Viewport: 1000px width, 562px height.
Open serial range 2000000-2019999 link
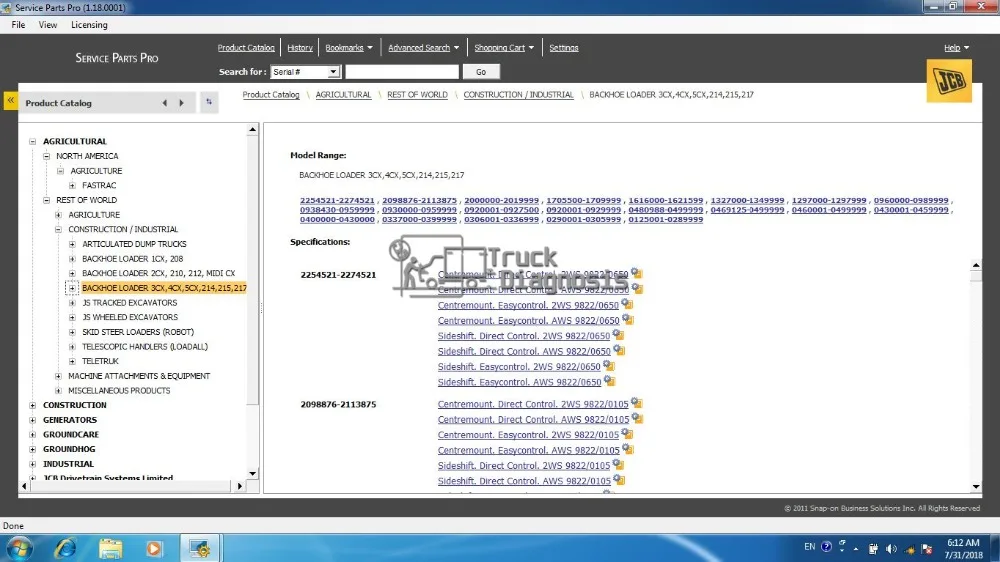tap(501, 200)
